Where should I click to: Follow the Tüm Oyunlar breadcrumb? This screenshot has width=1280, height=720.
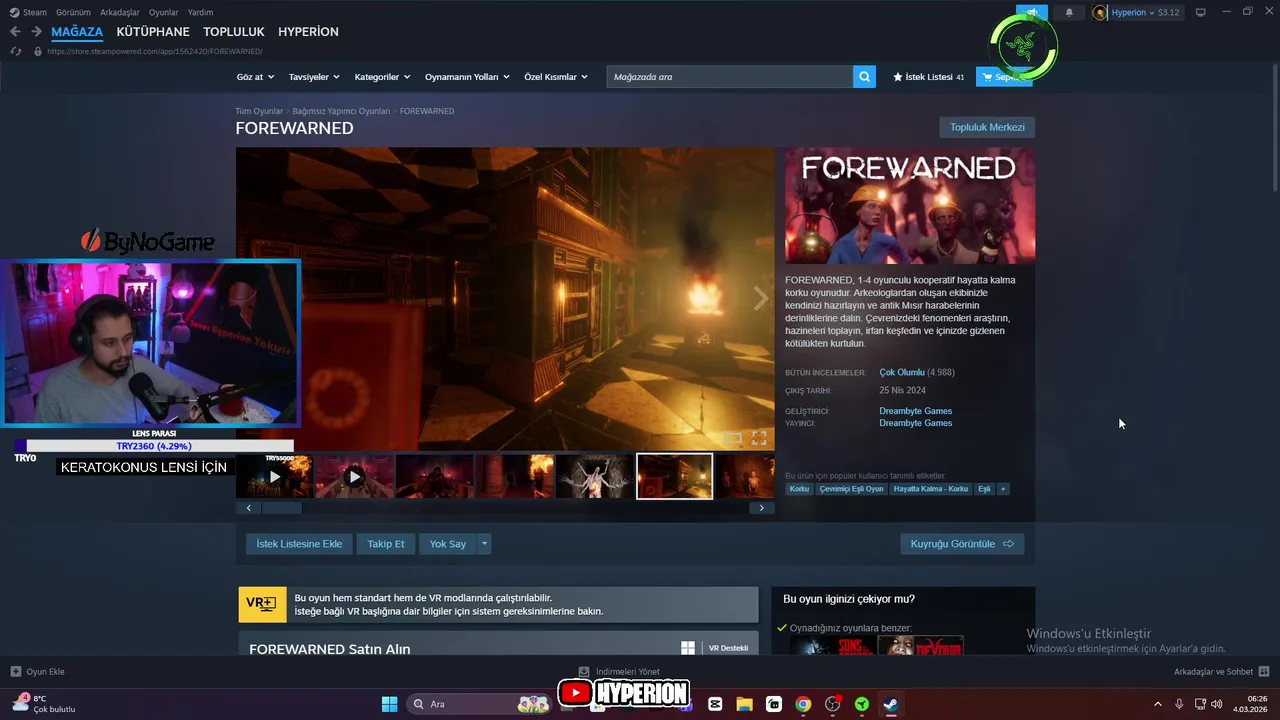[x=259, y=111]
